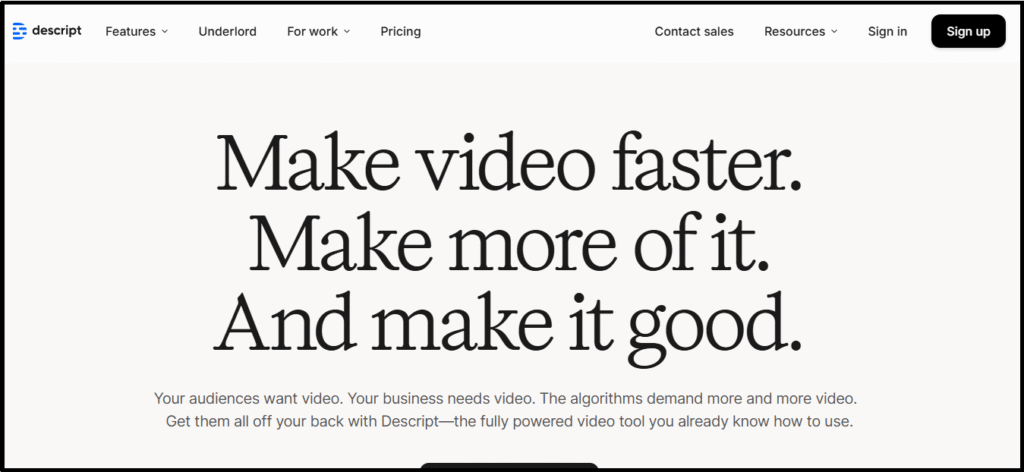Click the sentence "Your audiences want video."
The width and height of the screenshot is (1024, 472).
[x=249, y=398]
